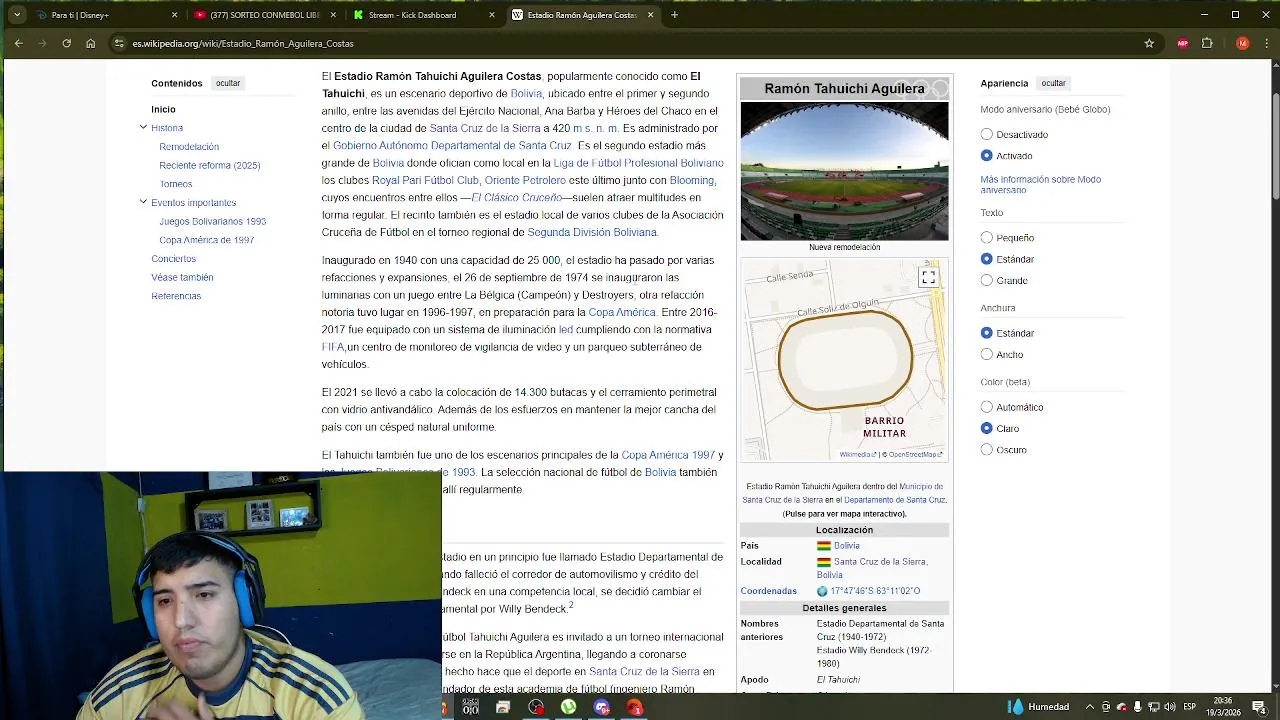Screen dimensions: 1280x720
Task: Set page width to Ancho
Action: coord(987,354)
